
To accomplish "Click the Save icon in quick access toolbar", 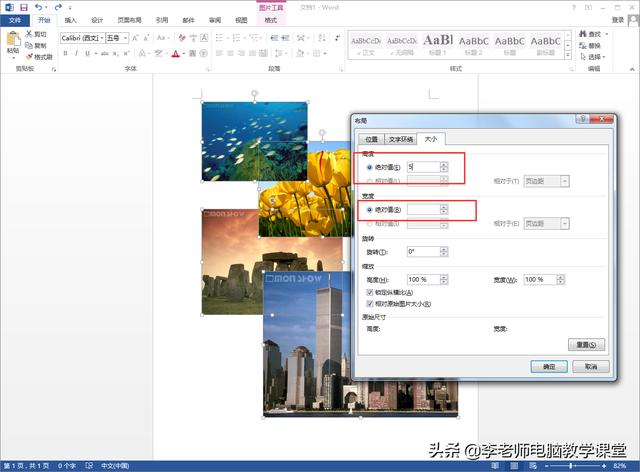I will pos(24,7).
